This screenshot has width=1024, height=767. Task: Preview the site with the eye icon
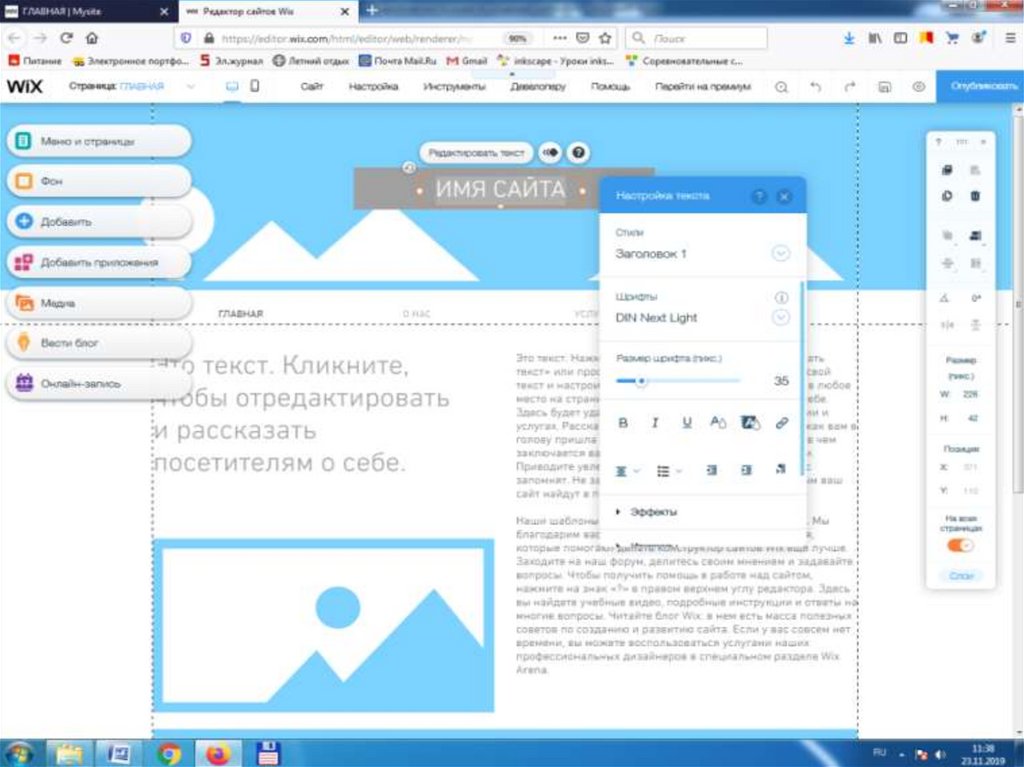[x=918, y=87]
